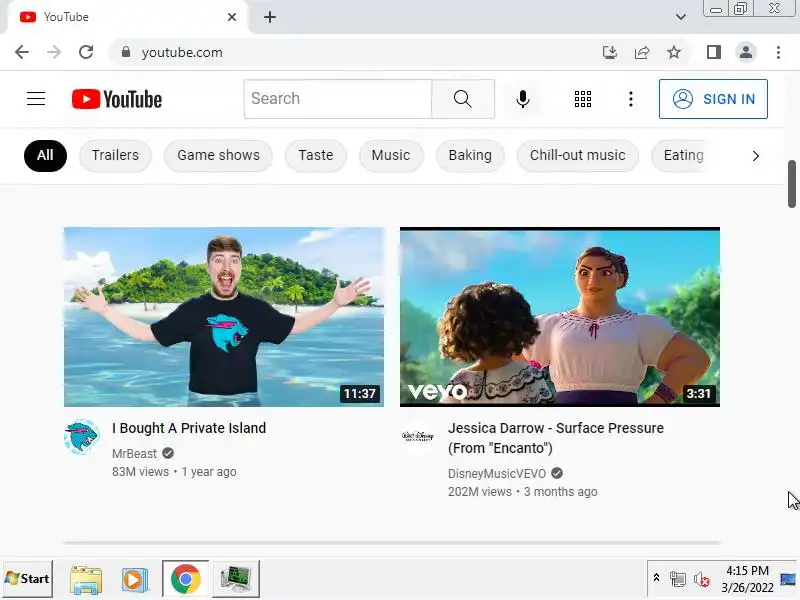Viewport: 800px width, 600px height.
Task: Click the magnifier search button
Action: click(463, 99)
